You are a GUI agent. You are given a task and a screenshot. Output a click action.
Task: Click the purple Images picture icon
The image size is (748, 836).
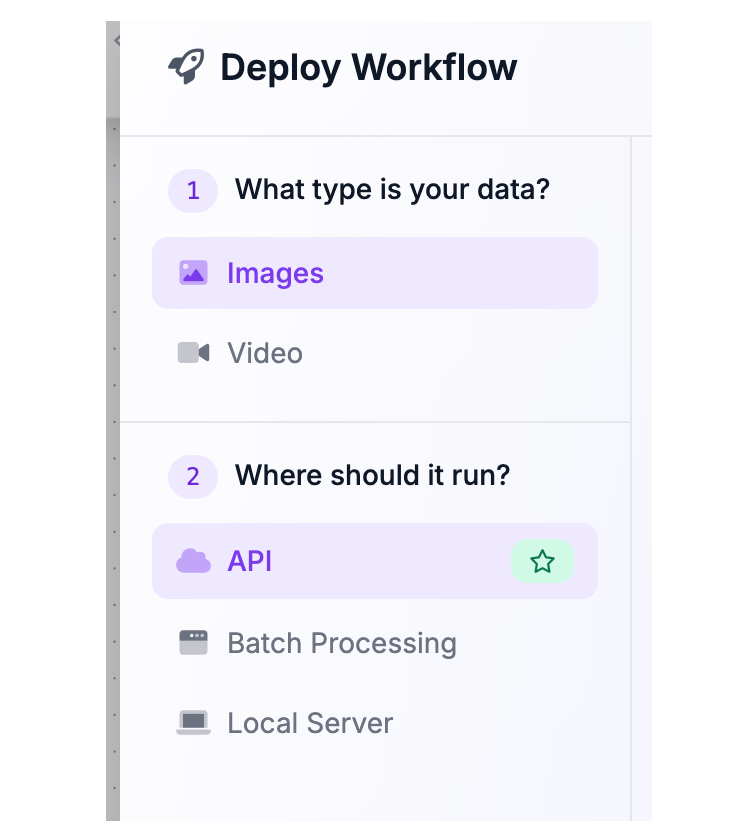pos(193,273)
